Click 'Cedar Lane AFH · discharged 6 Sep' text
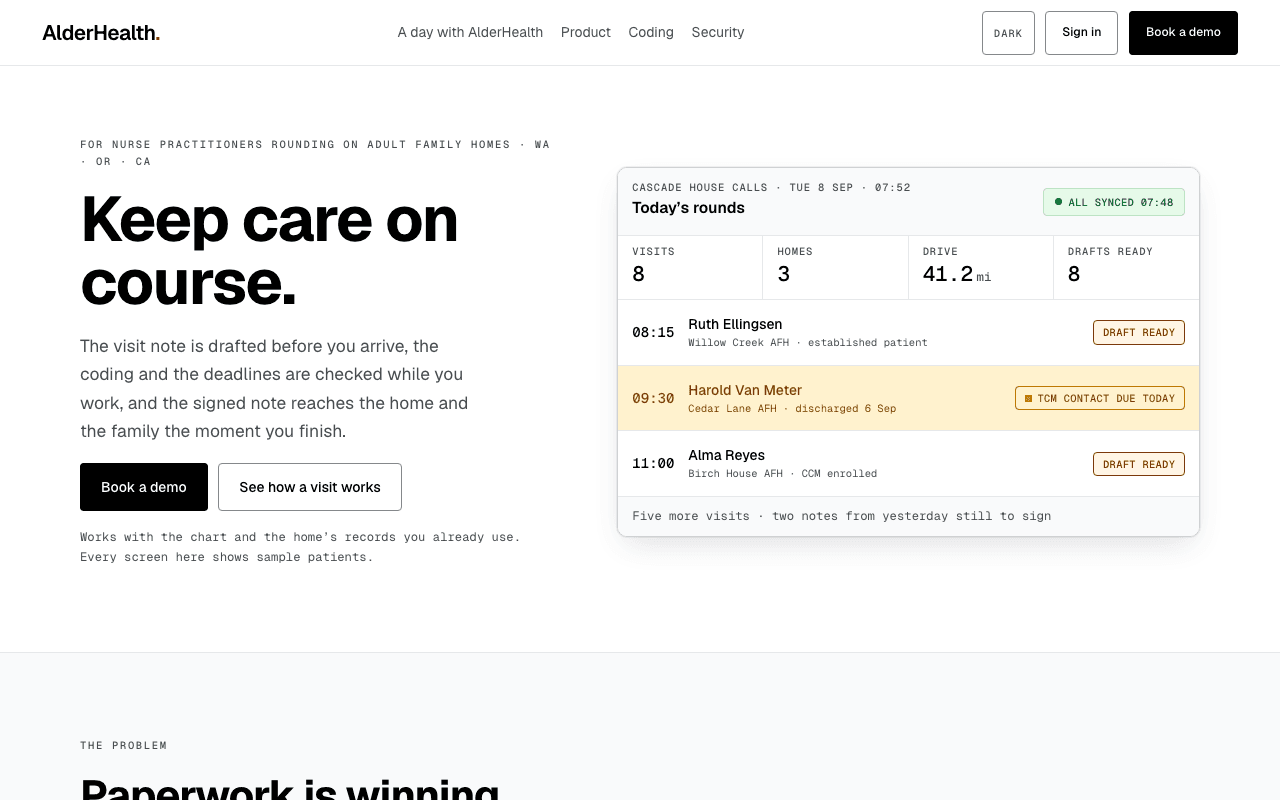Viewport: 1280px width, 800px height. 792,409
